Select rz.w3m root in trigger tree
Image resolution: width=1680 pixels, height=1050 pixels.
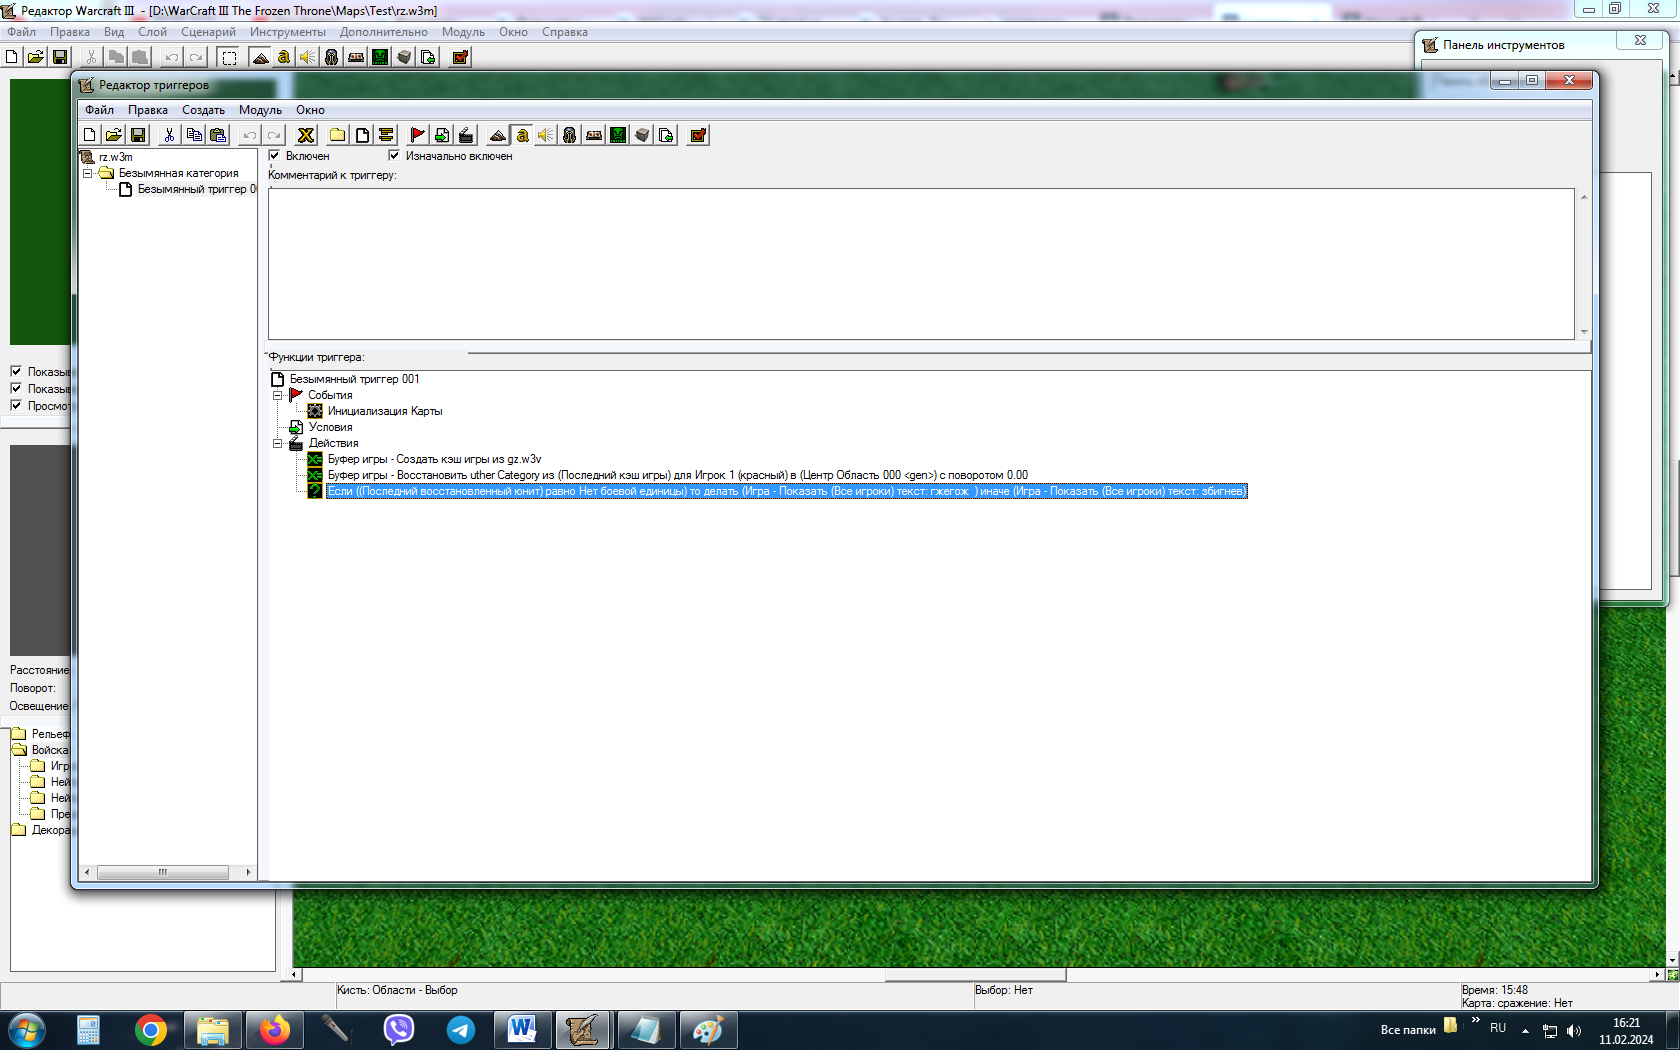pos(116,157)
